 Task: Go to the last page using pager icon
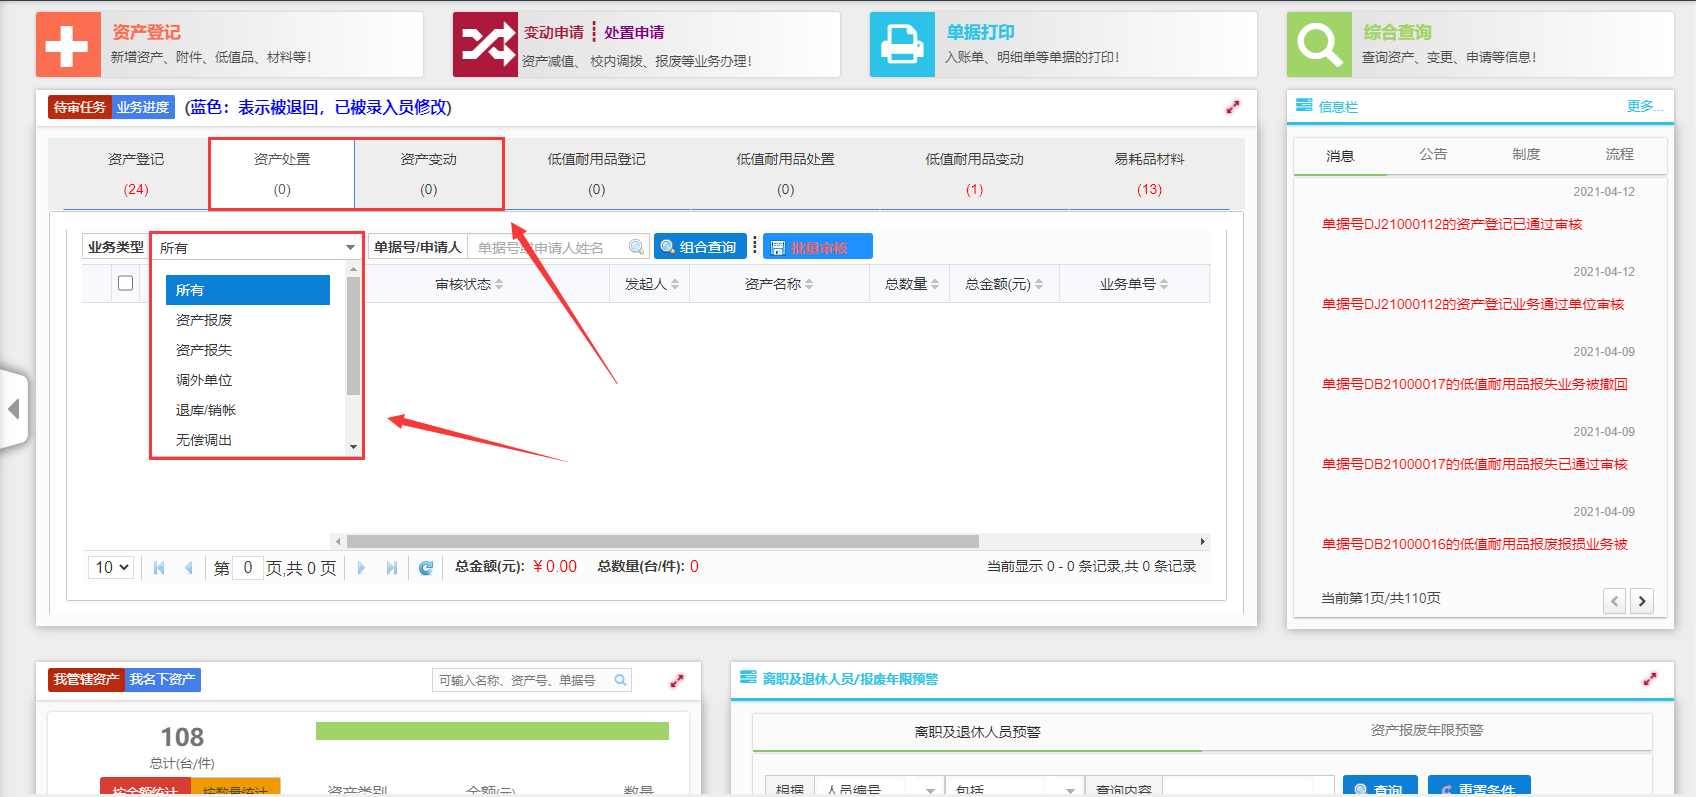click(392, 568)
